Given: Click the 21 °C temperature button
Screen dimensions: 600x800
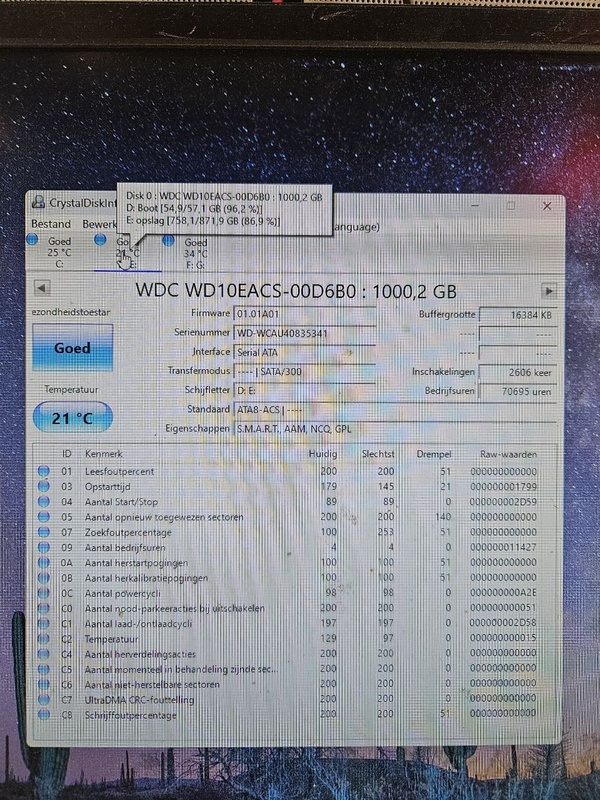Looking at the screenshot, I should [x=72, y=418].
